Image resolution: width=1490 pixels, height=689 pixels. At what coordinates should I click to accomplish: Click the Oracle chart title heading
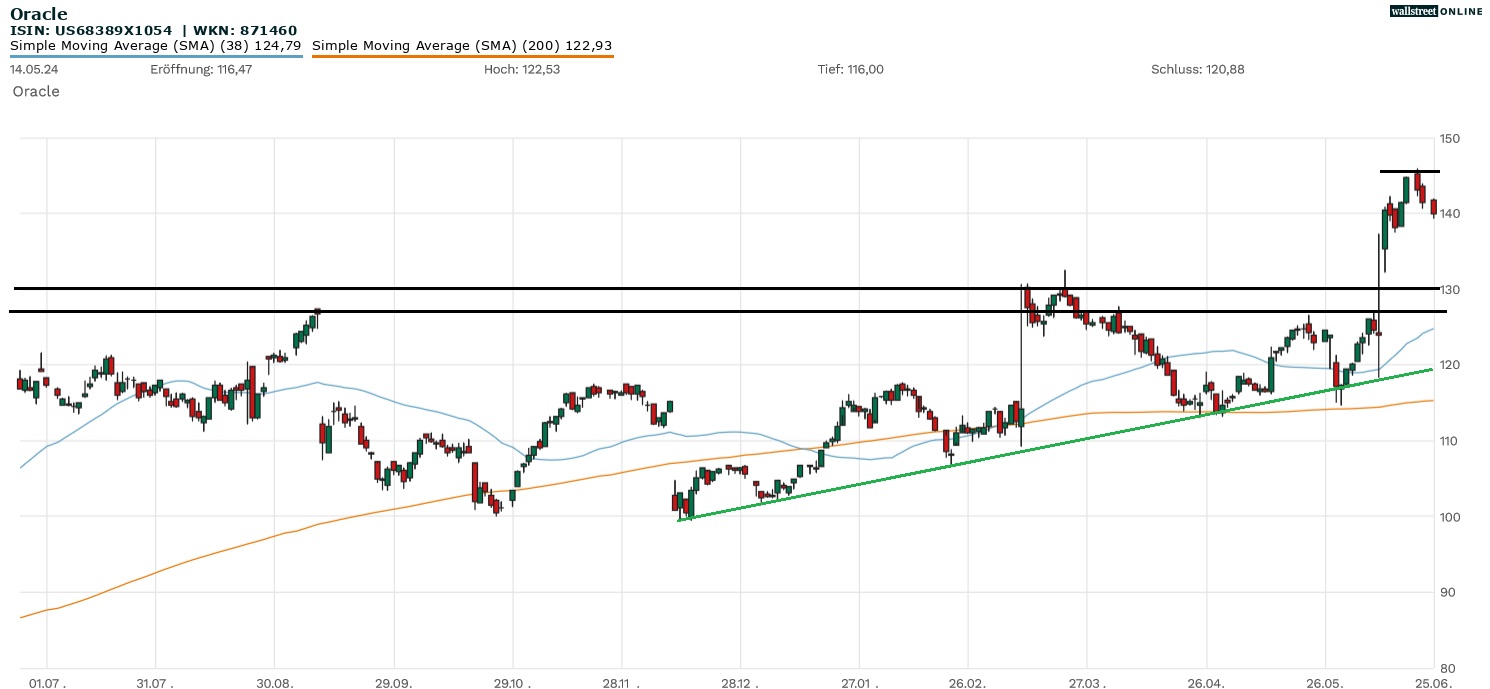(x=39, y=14)
